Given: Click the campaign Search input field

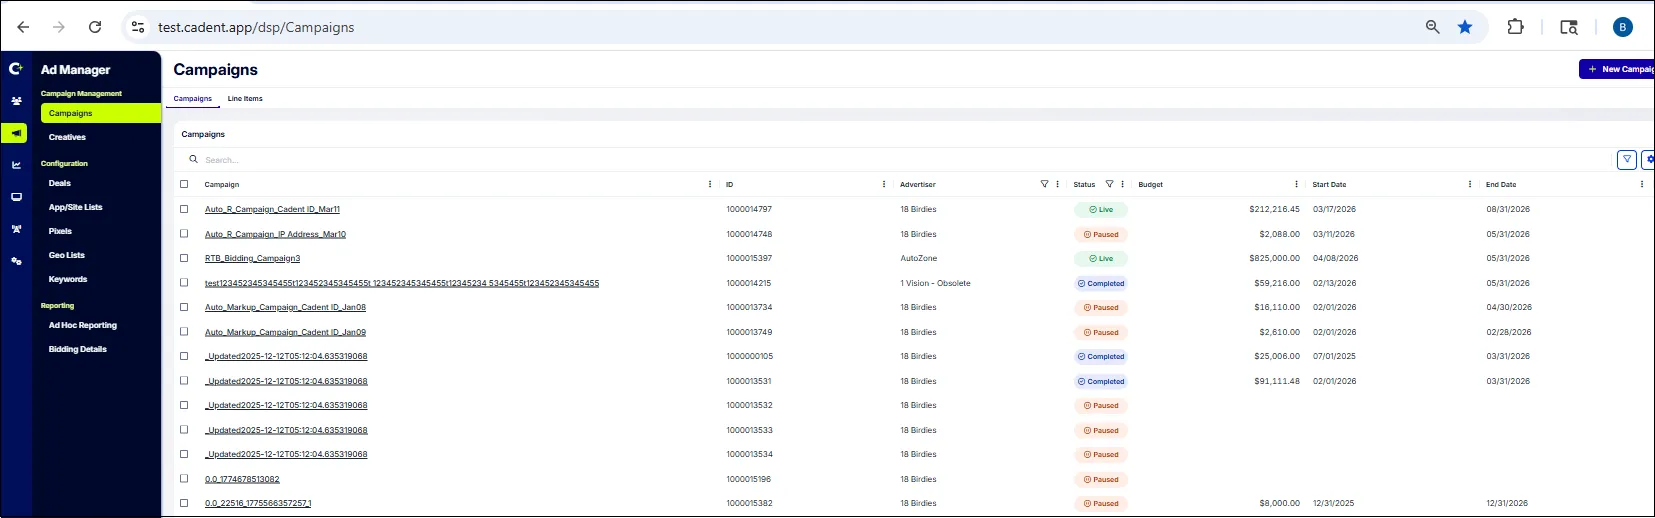Looking at the screenshot, I should pyautogui.click(x=900, y=160).
